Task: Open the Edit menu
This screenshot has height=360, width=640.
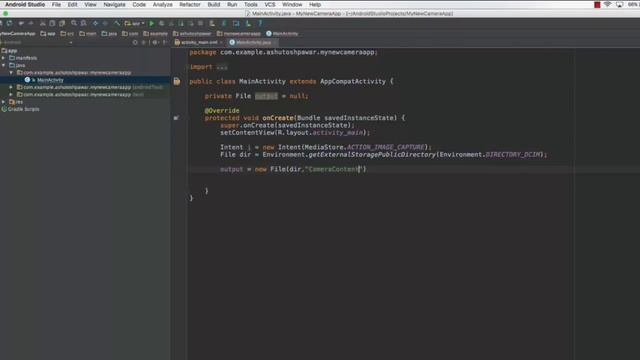Action: pos(72,4)
